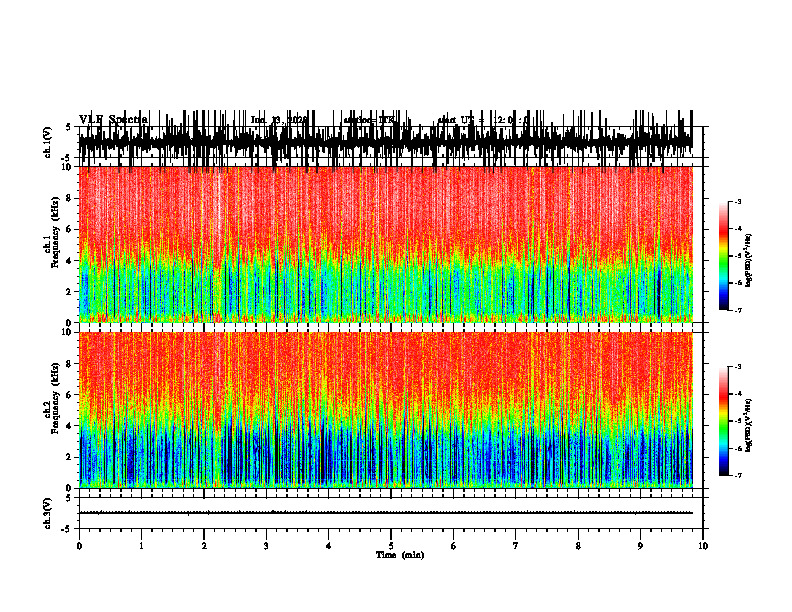Click the ch.1 color bar PSD units label
This screenshot has width=792, height=612.
click(x=749, y=261)
